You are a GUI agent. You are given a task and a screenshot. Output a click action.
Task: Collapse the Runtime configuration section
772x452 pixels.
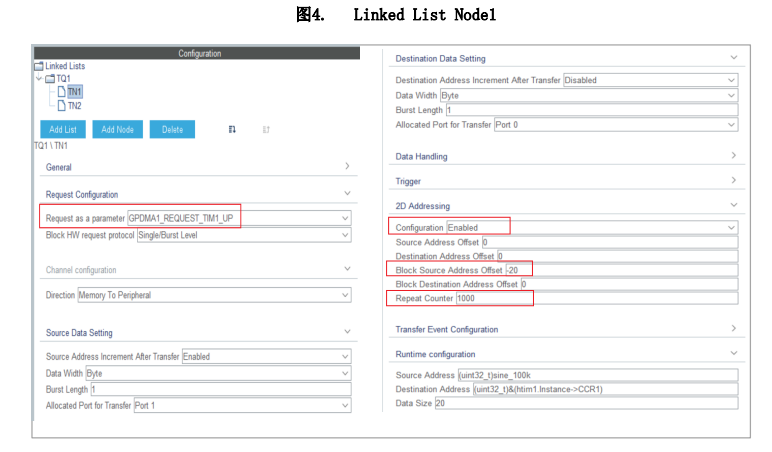(734, 353)
